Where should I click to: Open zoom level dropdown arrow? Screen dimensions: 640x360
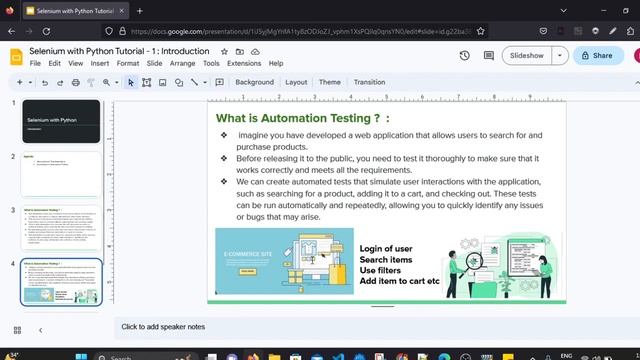click(x=117, y=82)
